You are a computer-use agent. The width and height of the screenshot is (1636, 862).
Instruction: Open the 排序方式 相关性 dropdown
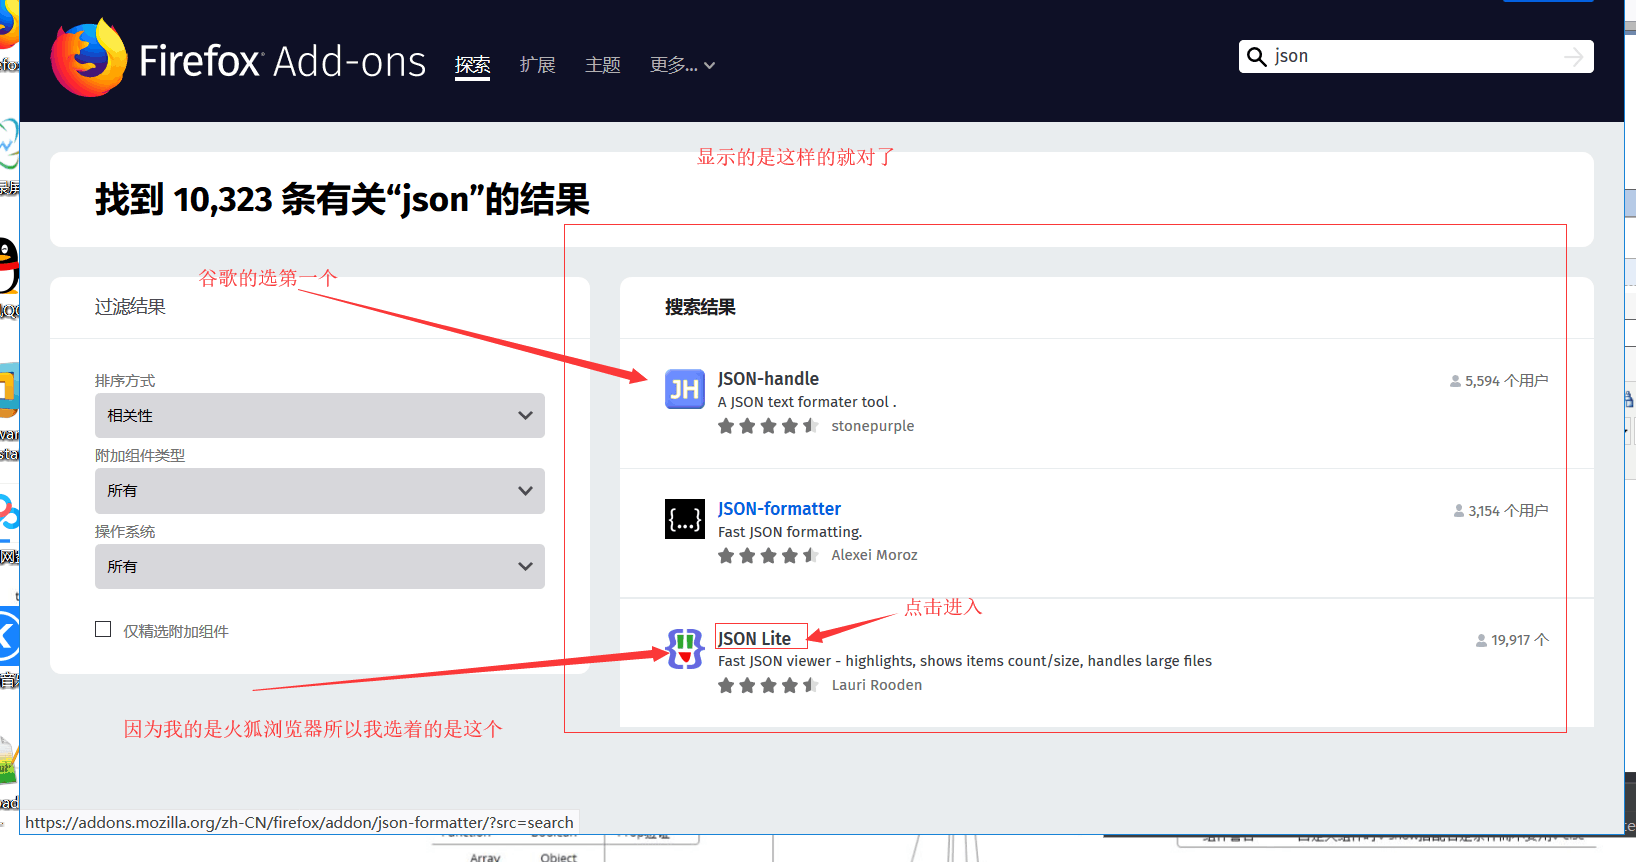320,415
